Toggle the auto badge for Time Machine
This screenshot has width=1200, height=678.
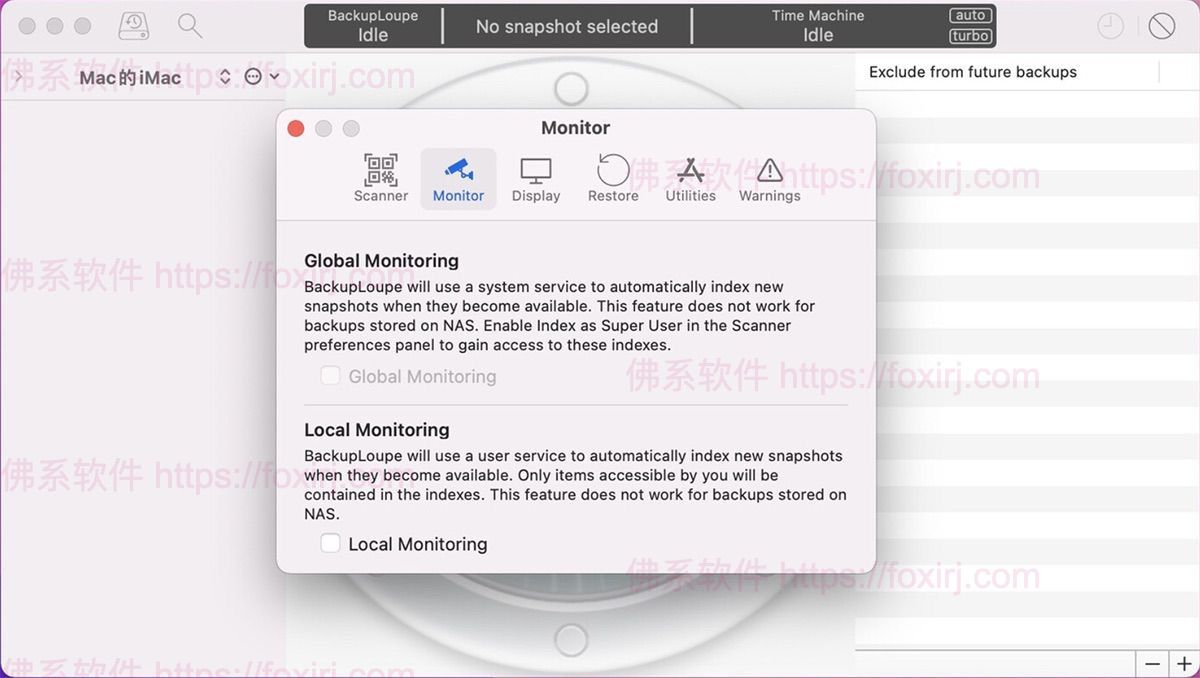point(970,16)
